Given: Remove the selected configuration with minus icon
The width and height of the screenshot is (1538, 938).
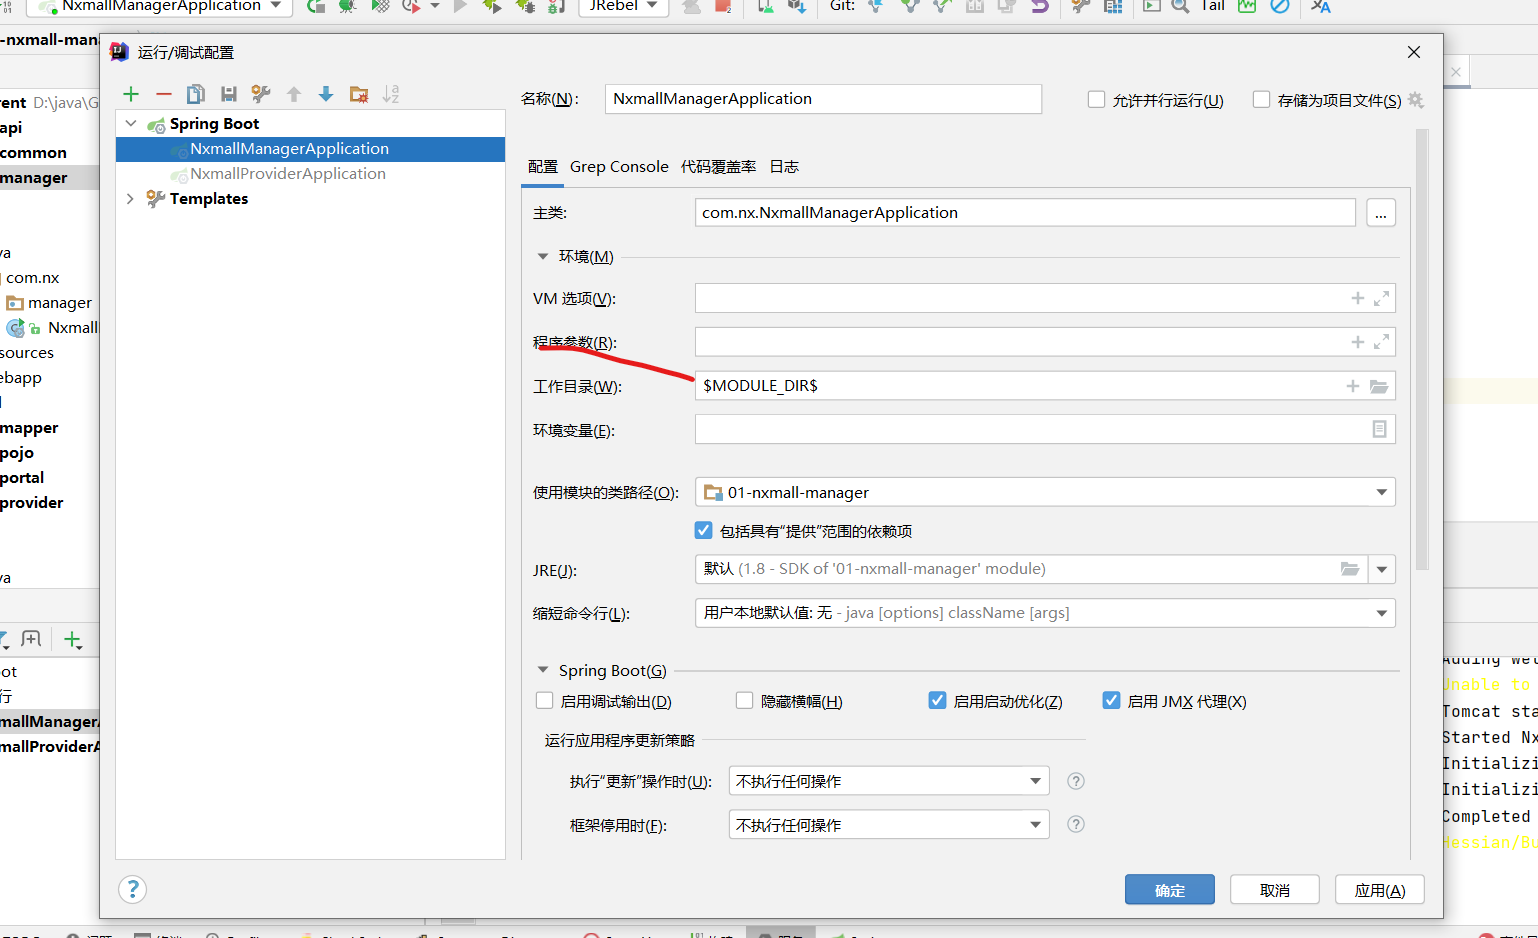Looking at the screenshot, I should [x=164, y=94].
